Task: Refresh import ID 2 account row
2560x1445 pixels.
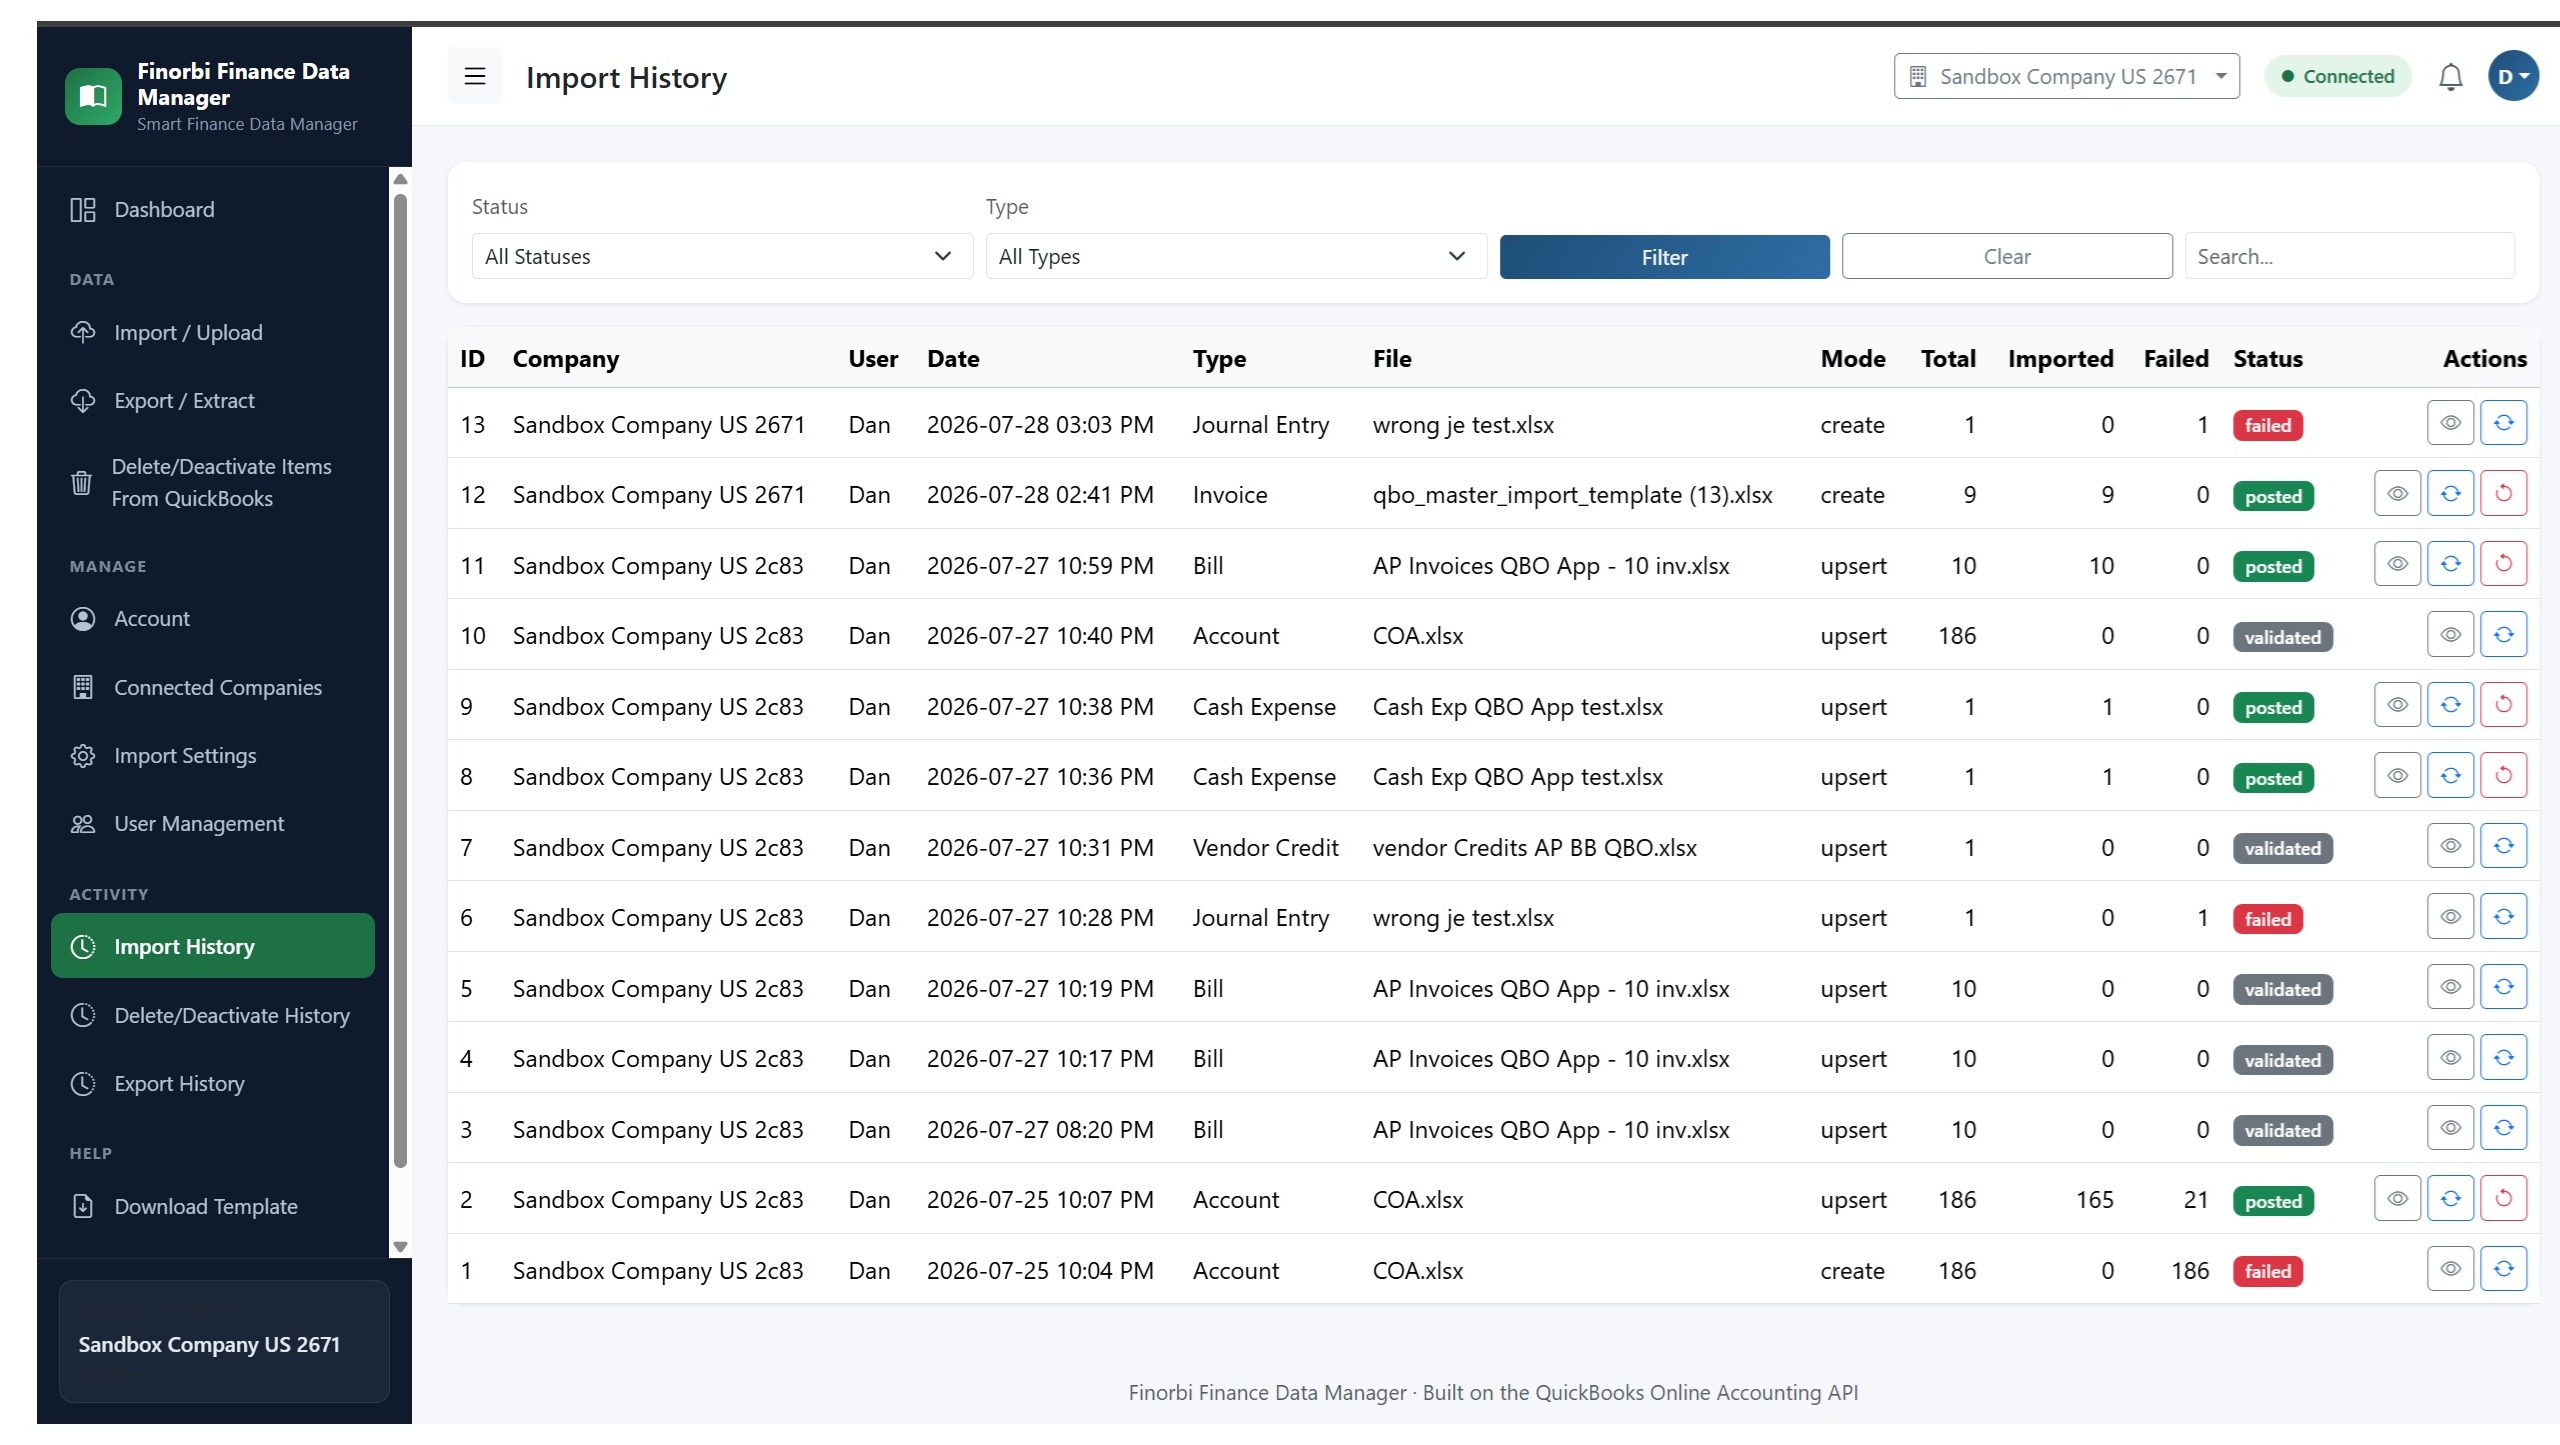Action: [2450, 1198]
